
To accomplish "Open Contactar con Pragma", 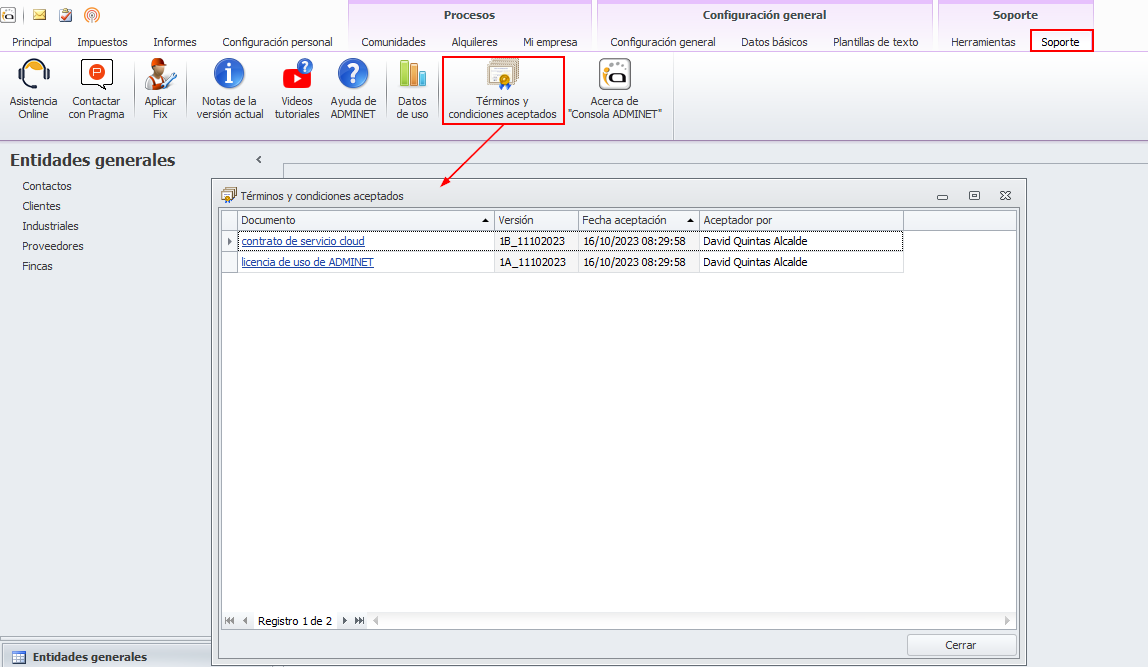I will [x=96, y=89].
